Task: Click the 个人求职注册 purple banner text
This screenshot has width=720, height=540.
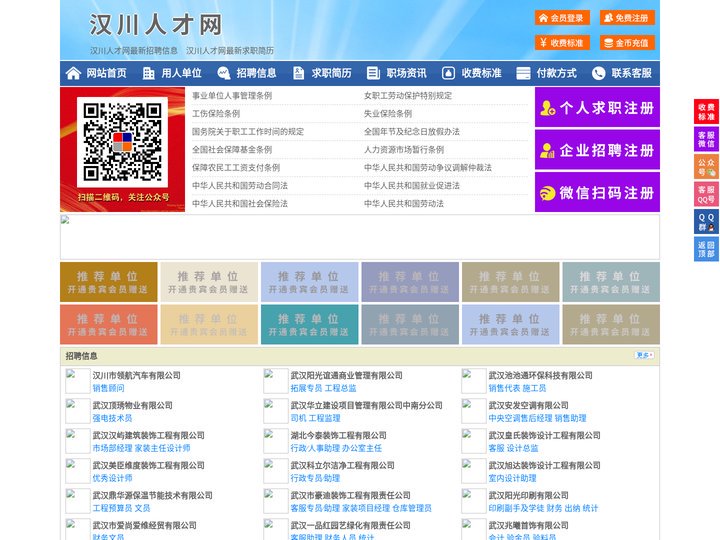Action: point(607,108)
